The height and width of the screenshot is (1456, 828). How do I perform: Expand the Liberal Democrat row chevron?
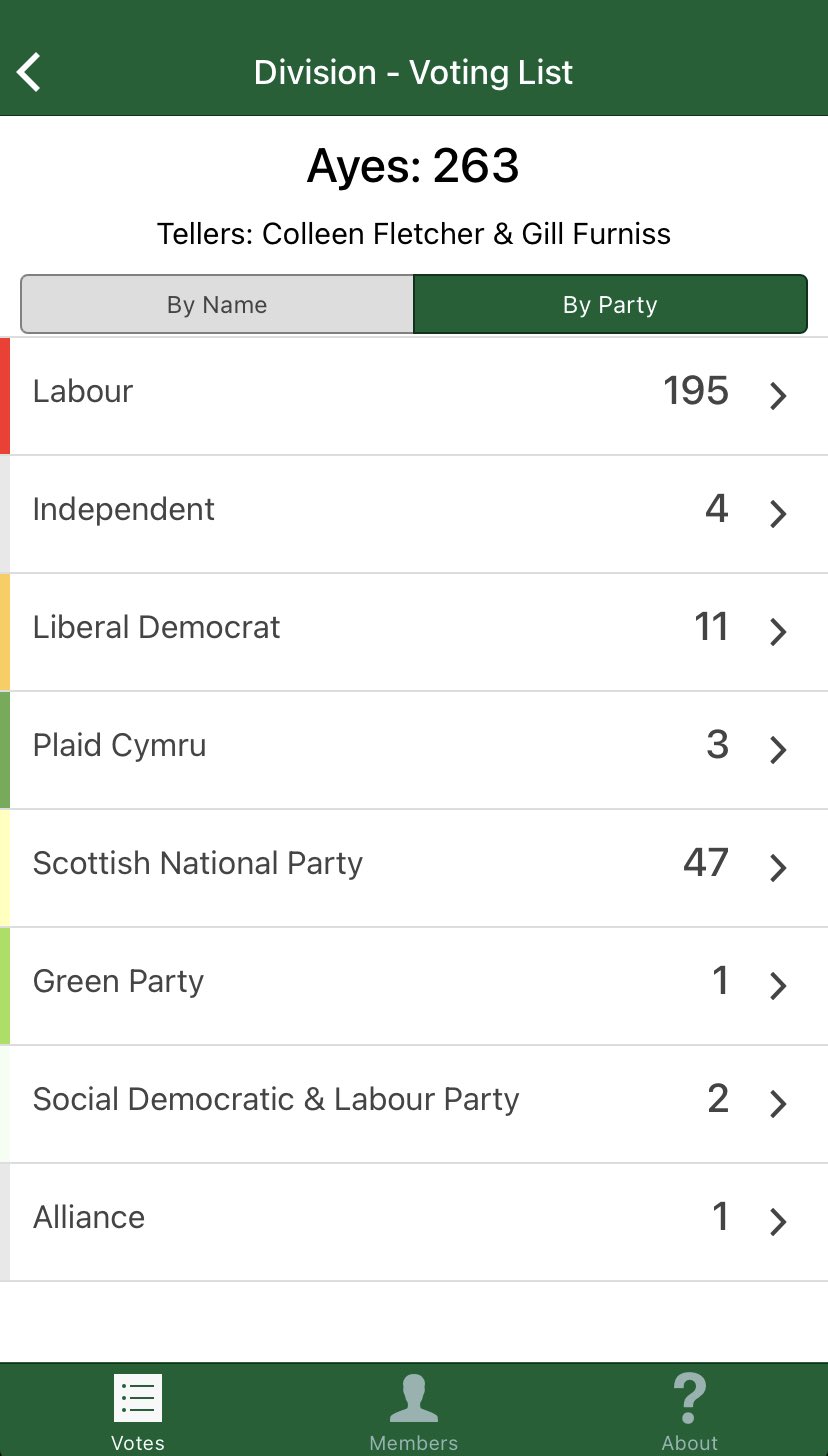tap(778, 632)
